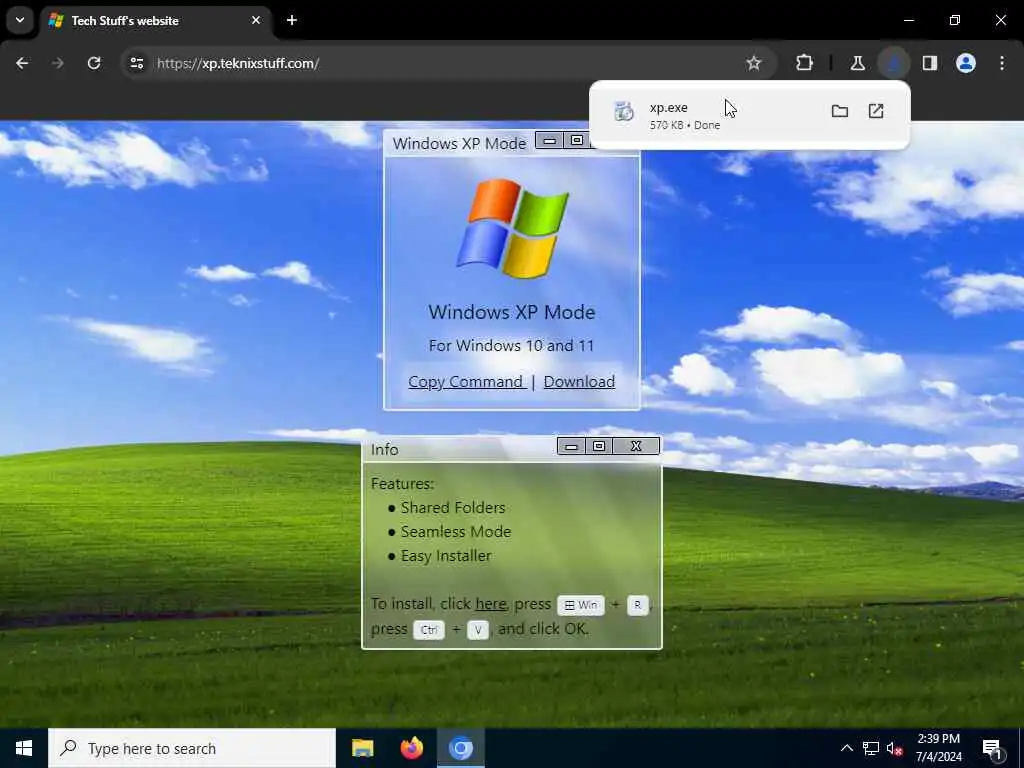Open Chrome Labs flask icon
1024x768 pixels.
[x=857, y=63]
